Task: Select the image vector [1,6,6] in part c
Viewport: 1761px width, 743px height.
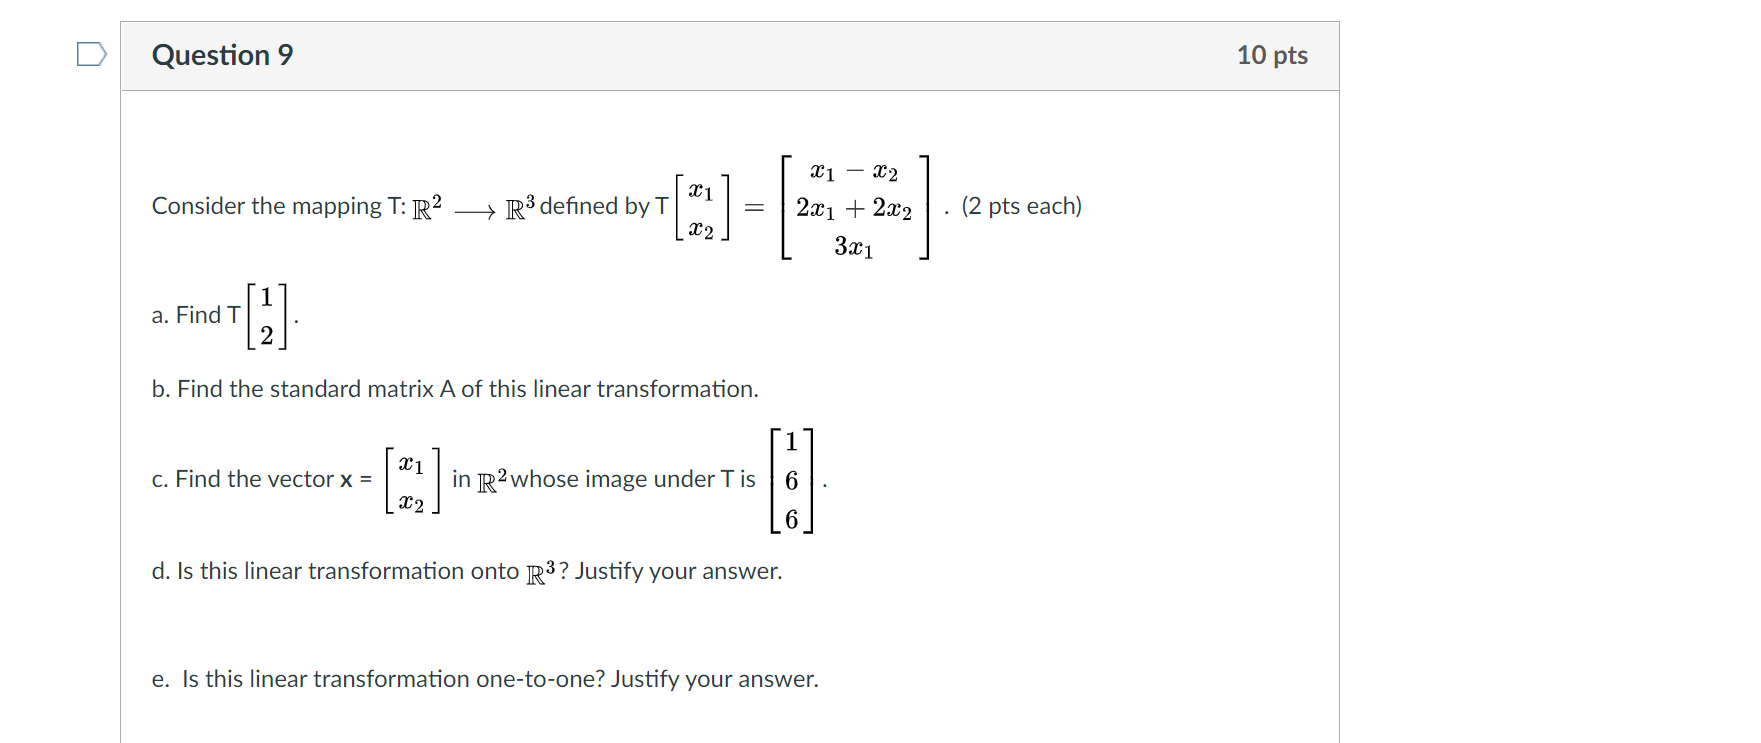Action: (x=790, y=479)
